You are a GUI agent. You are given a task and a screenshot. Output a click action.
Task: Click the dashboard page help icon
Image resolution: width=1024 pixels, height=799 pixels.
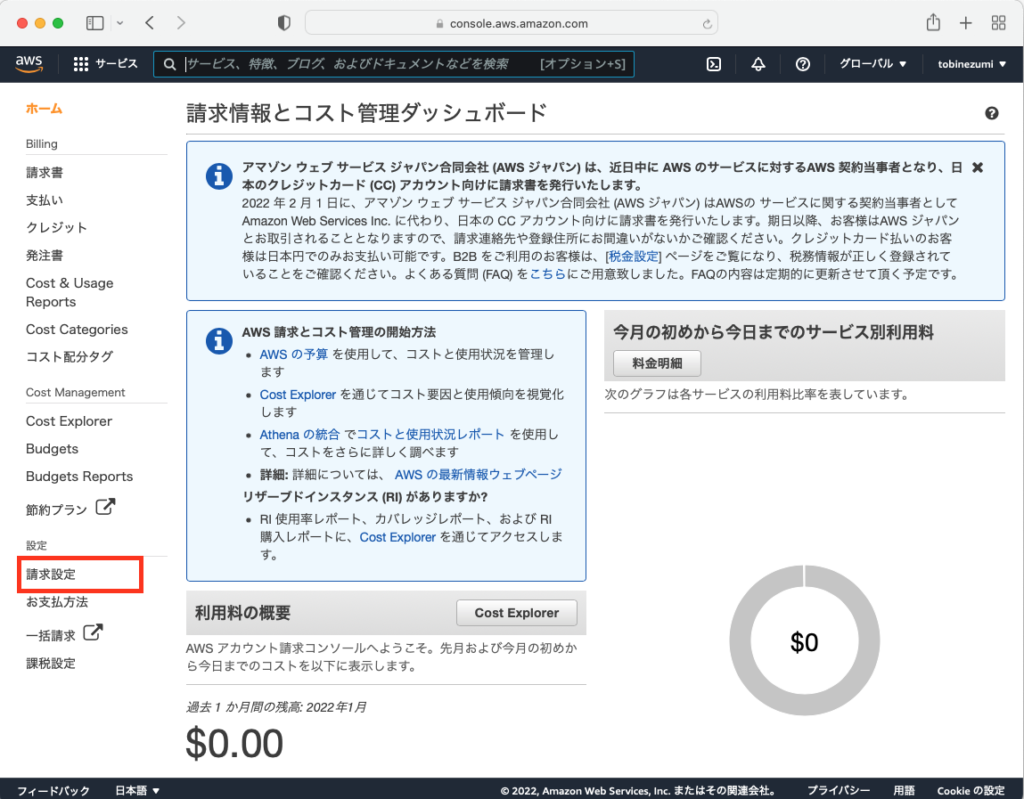click(991, 113)
